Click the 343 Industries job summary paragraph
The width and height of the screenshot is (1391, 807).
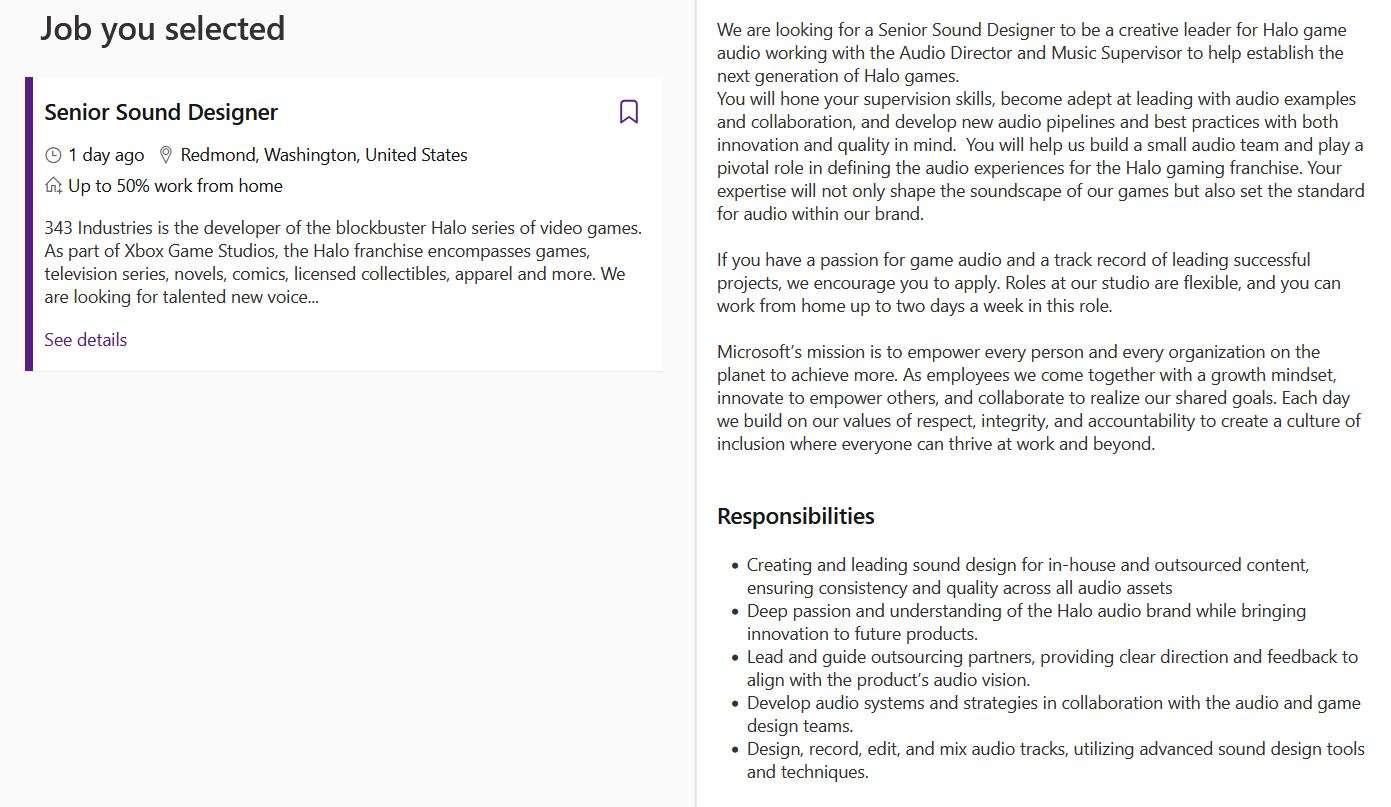(x=343, y=262)
